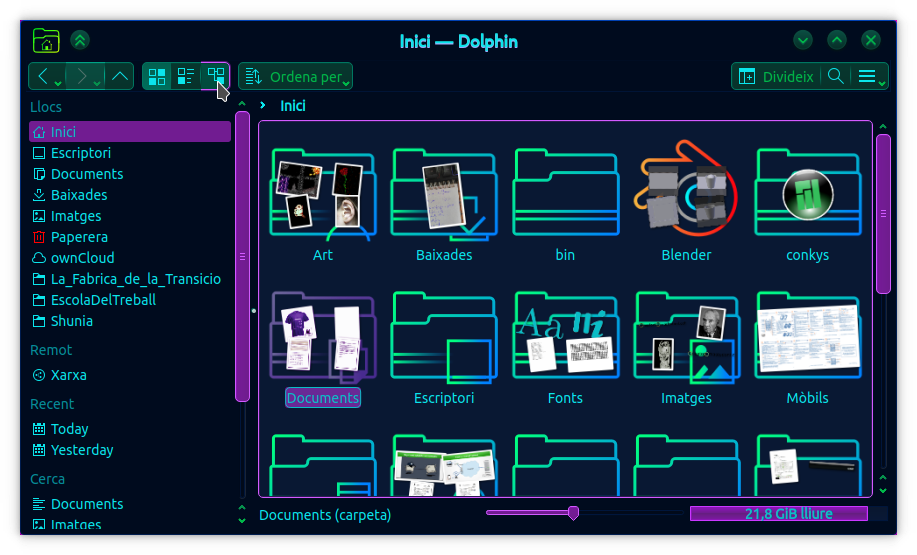This screenshot has height=555, width=917.
Task: Click the places panel scrollbar handle
Action: (x=242, y=256)
